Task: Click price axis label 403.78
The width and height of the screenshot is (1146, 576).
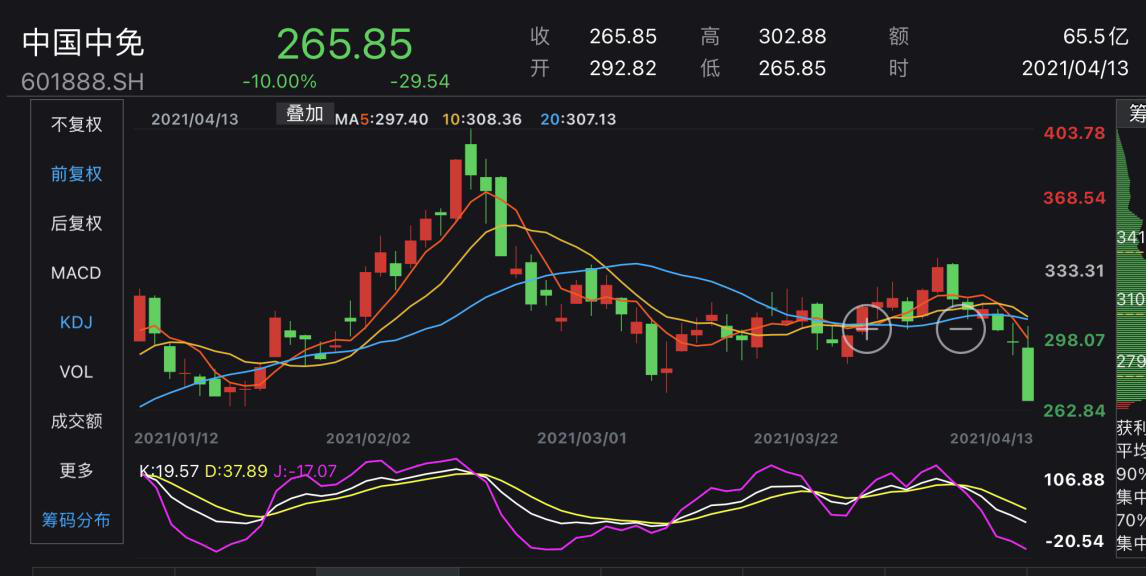Action: click(1074, 134)
